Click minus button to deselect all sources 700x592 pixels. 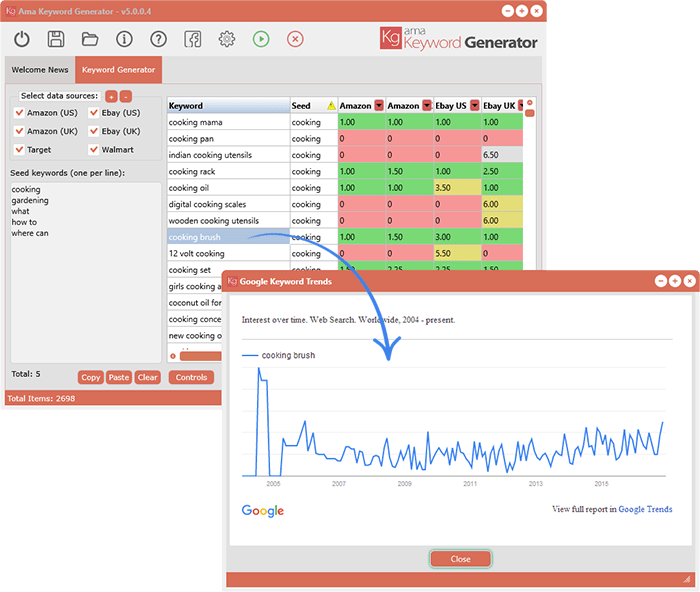[125, 96]
